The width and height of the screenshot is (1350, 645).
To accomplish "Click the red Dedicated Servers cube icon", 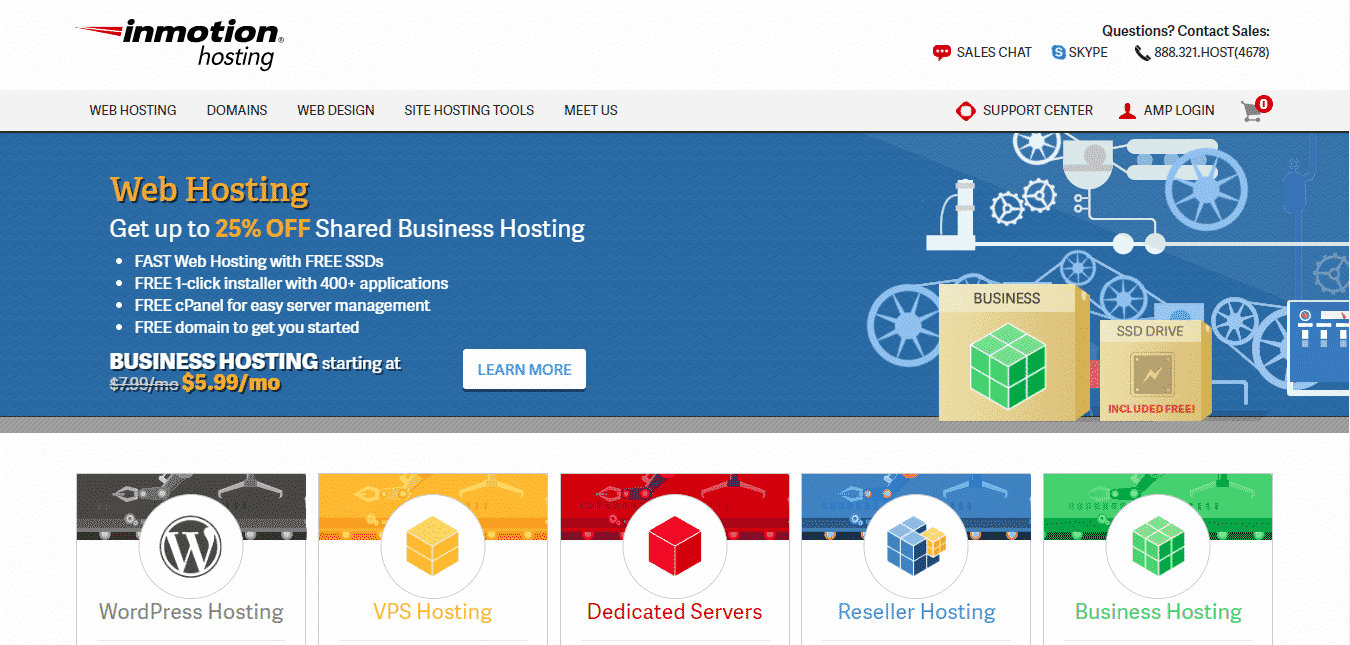I will click(x=675, y=547).
